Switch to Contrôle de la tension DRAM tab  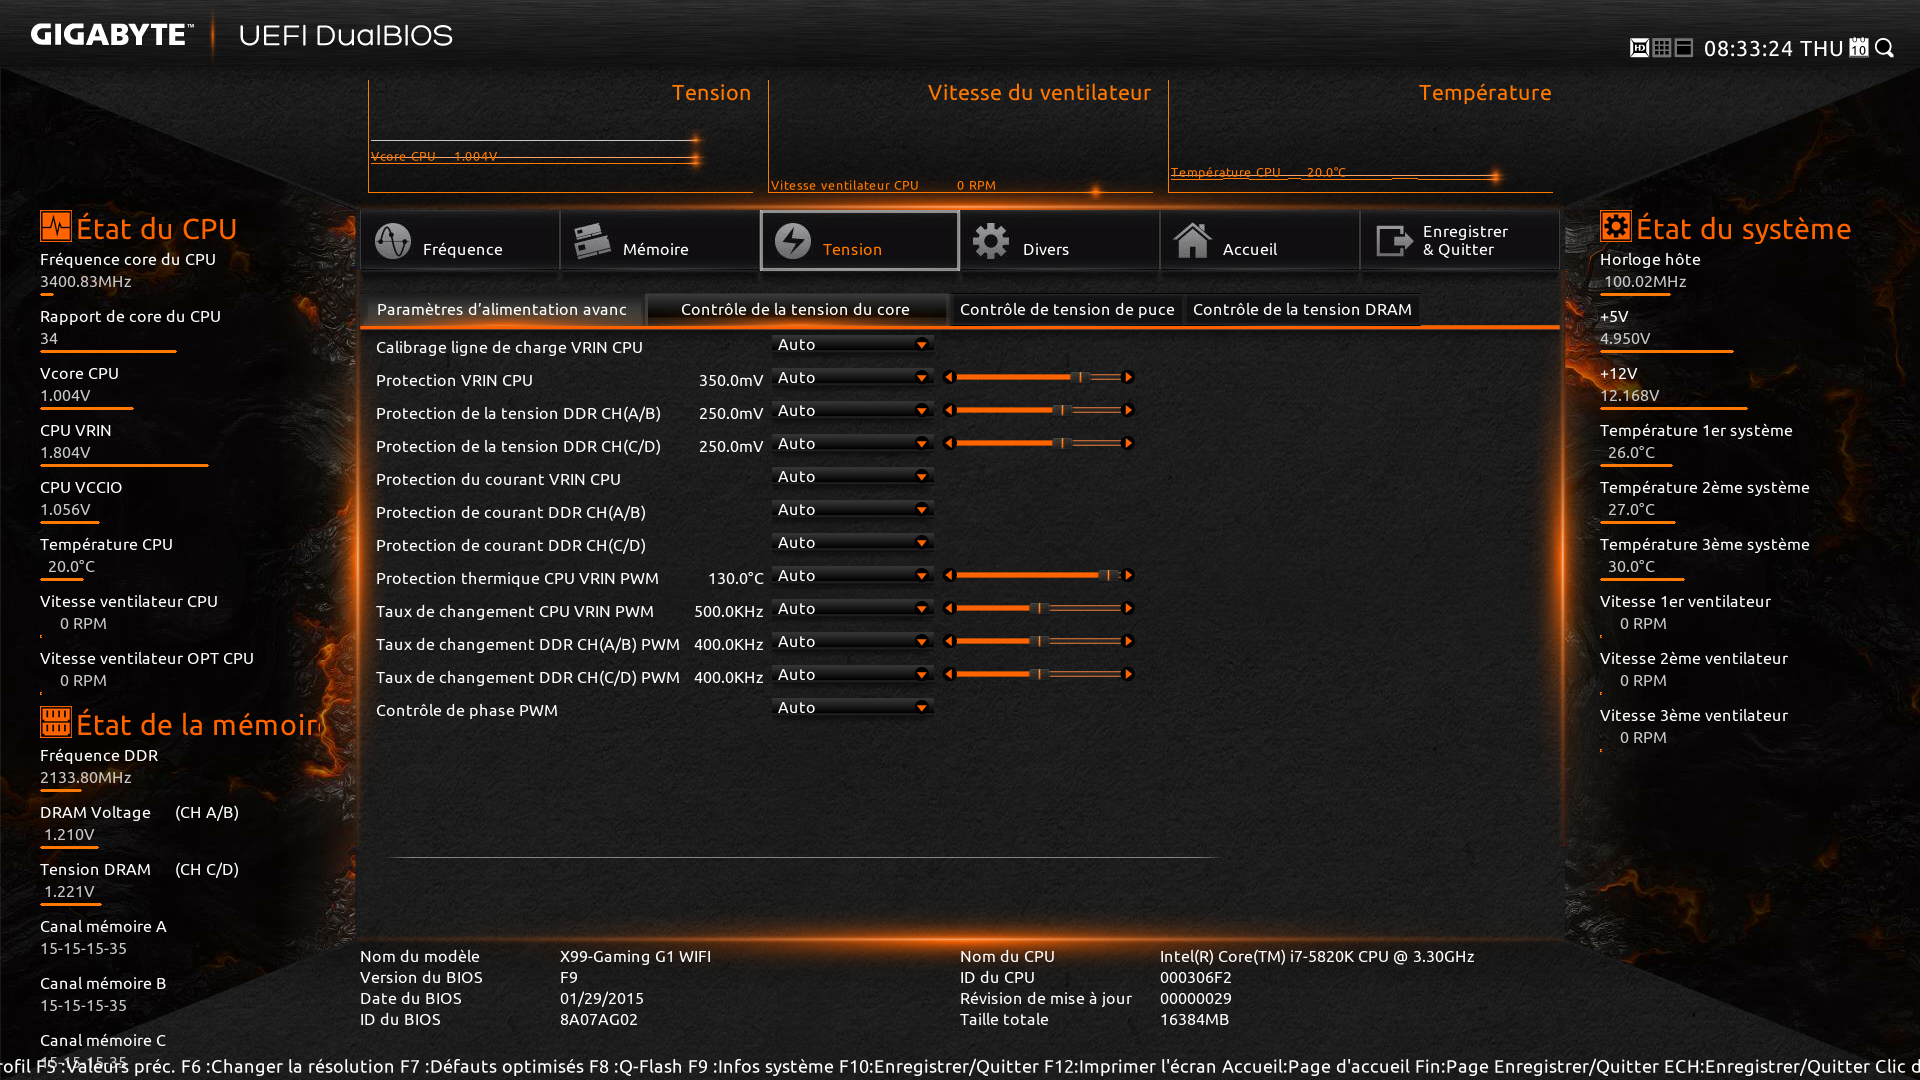click(1302, 310)
